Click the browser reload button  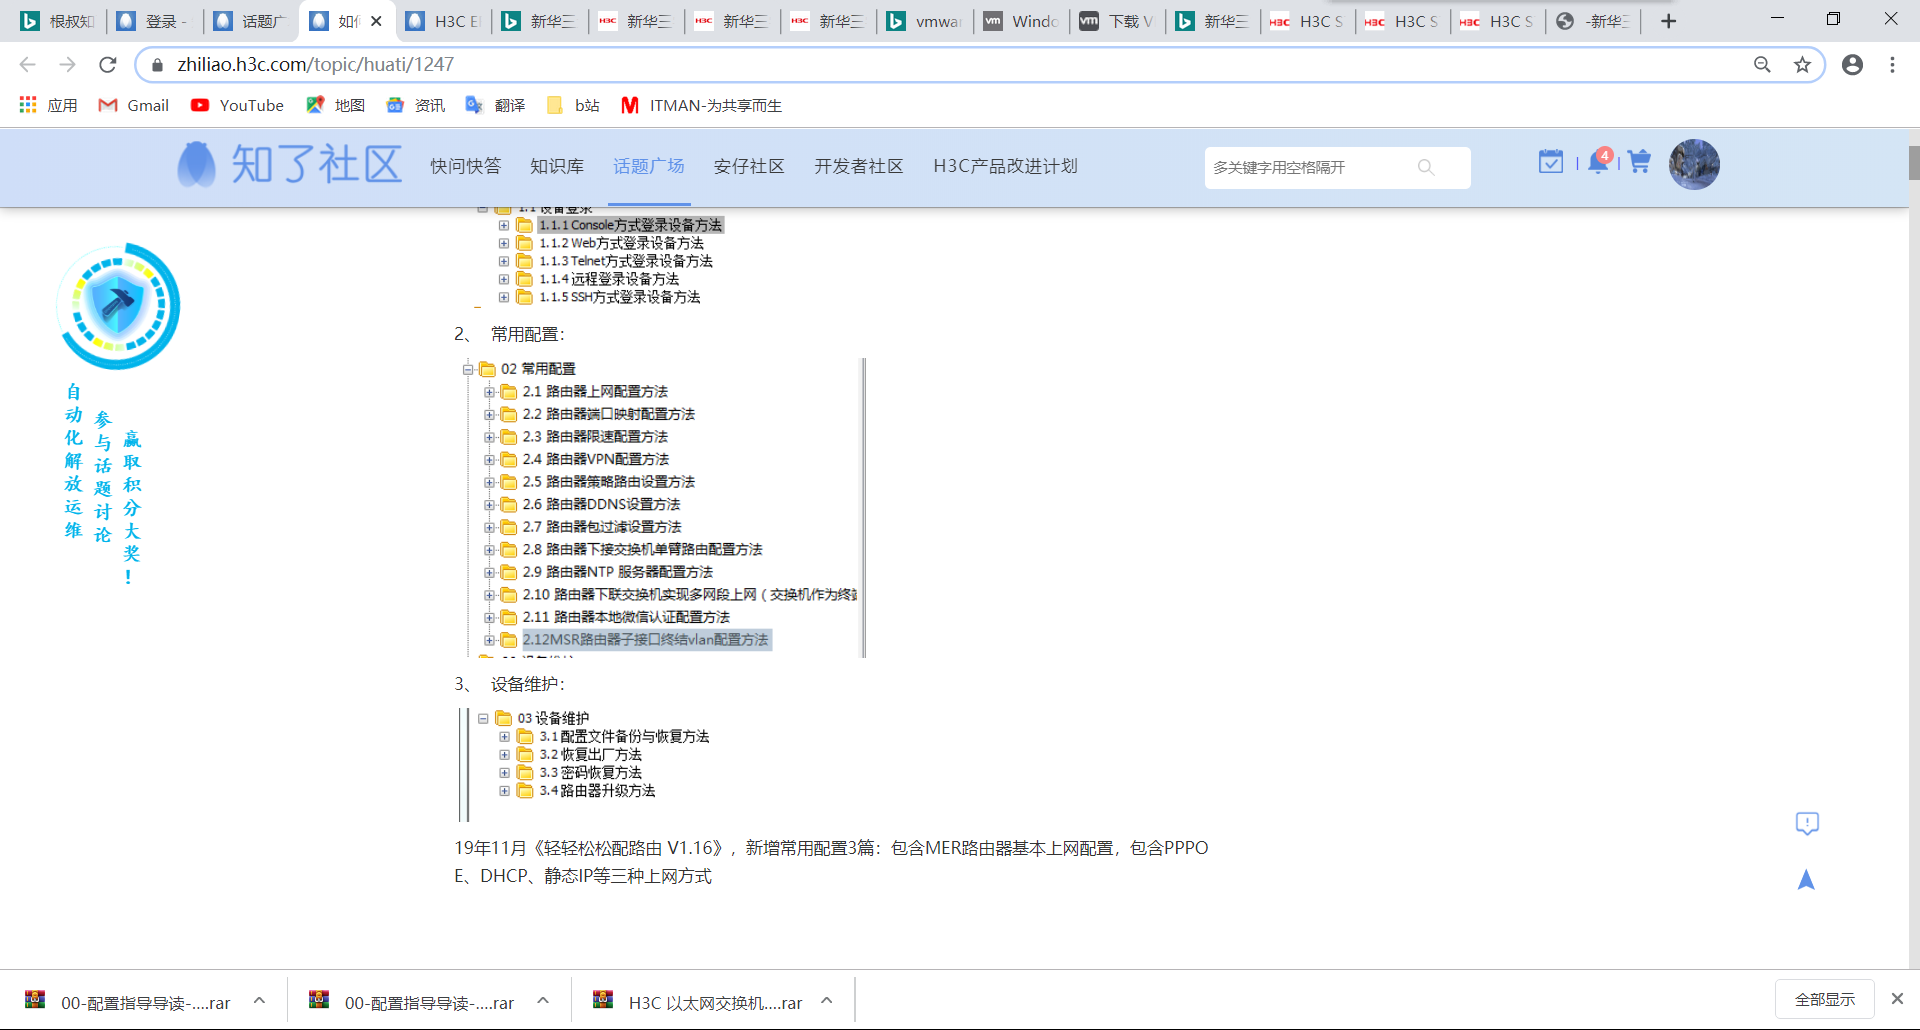[108, 65]
